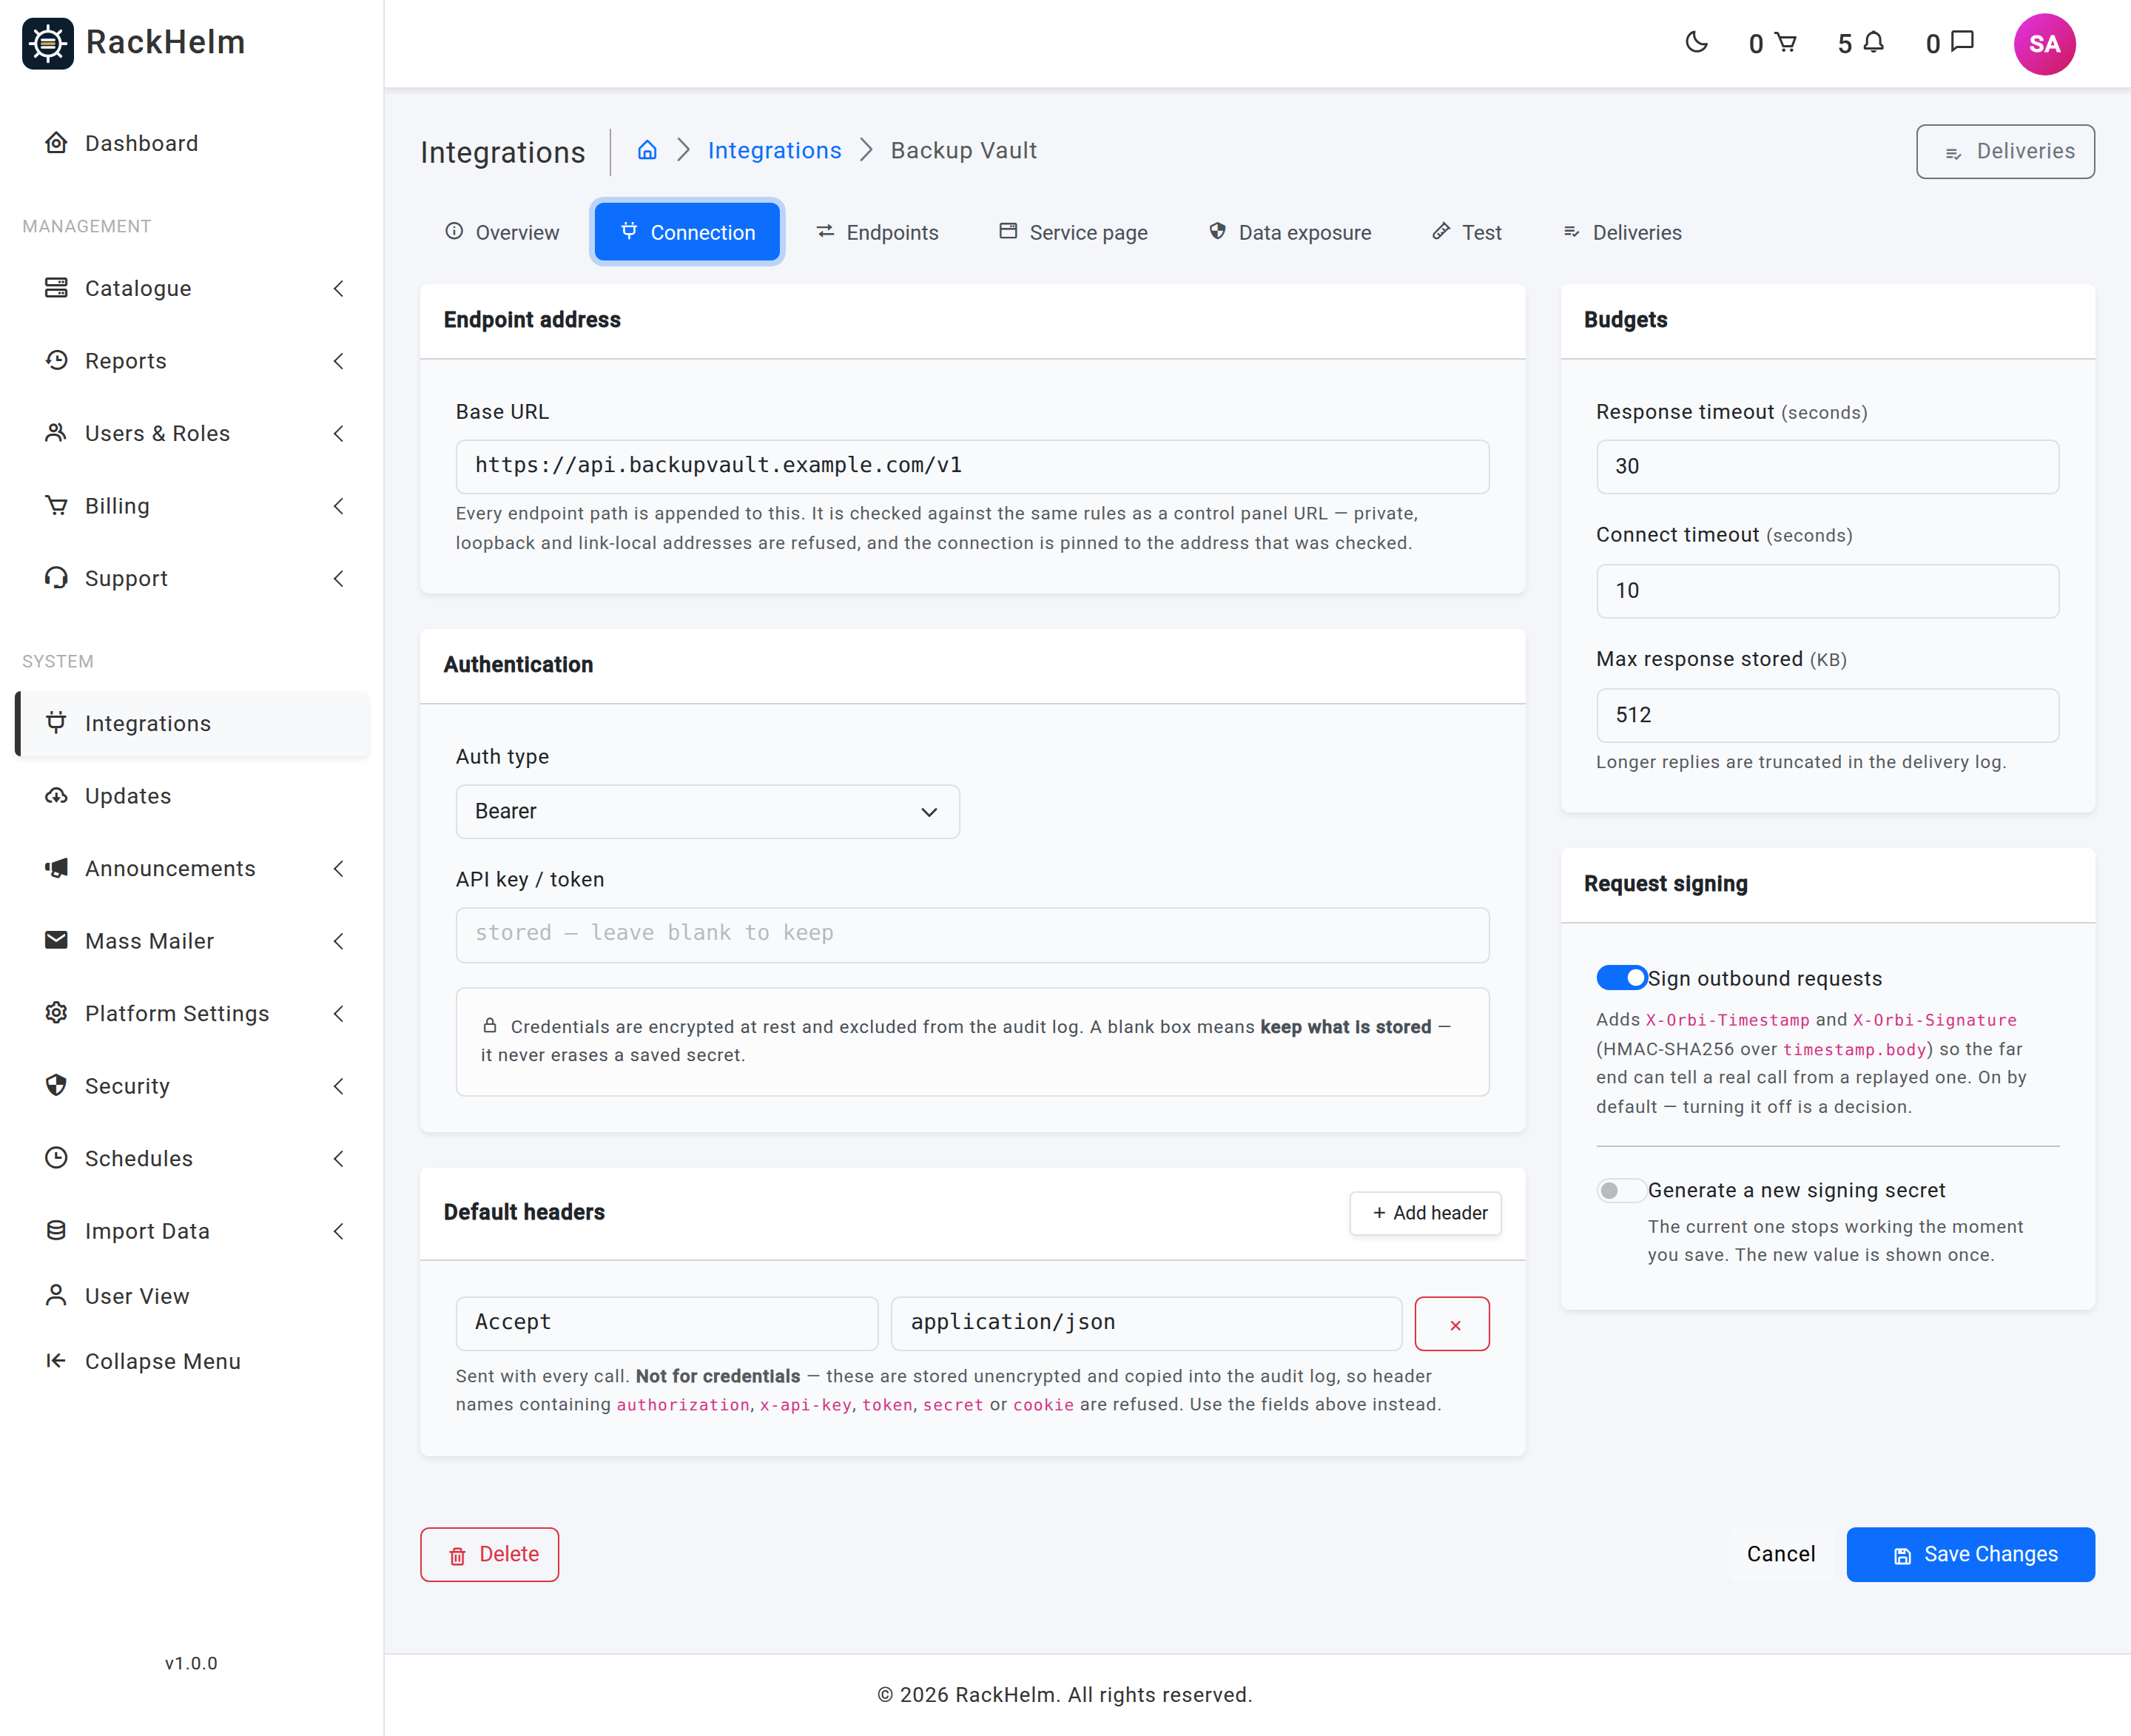Open the Auth type Bearer dropdown

click(x=707, y=811)
